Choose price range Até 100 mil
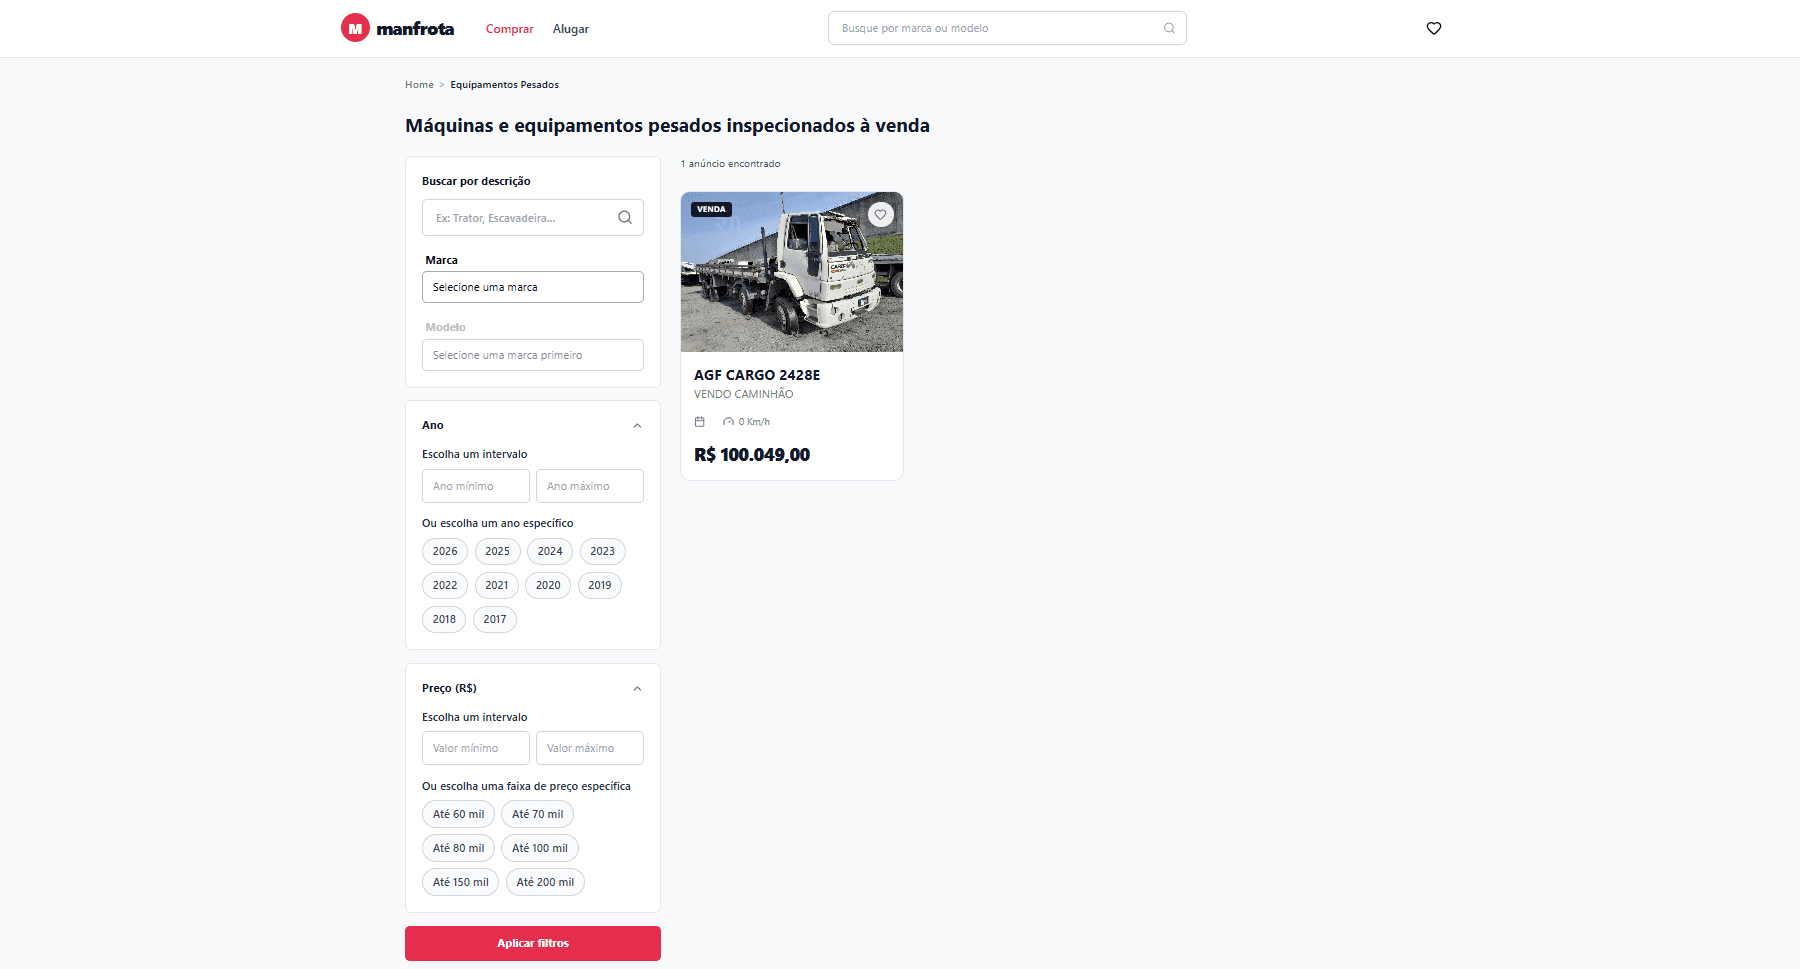This screenshot has width=1800, height=969. point(540,848)
